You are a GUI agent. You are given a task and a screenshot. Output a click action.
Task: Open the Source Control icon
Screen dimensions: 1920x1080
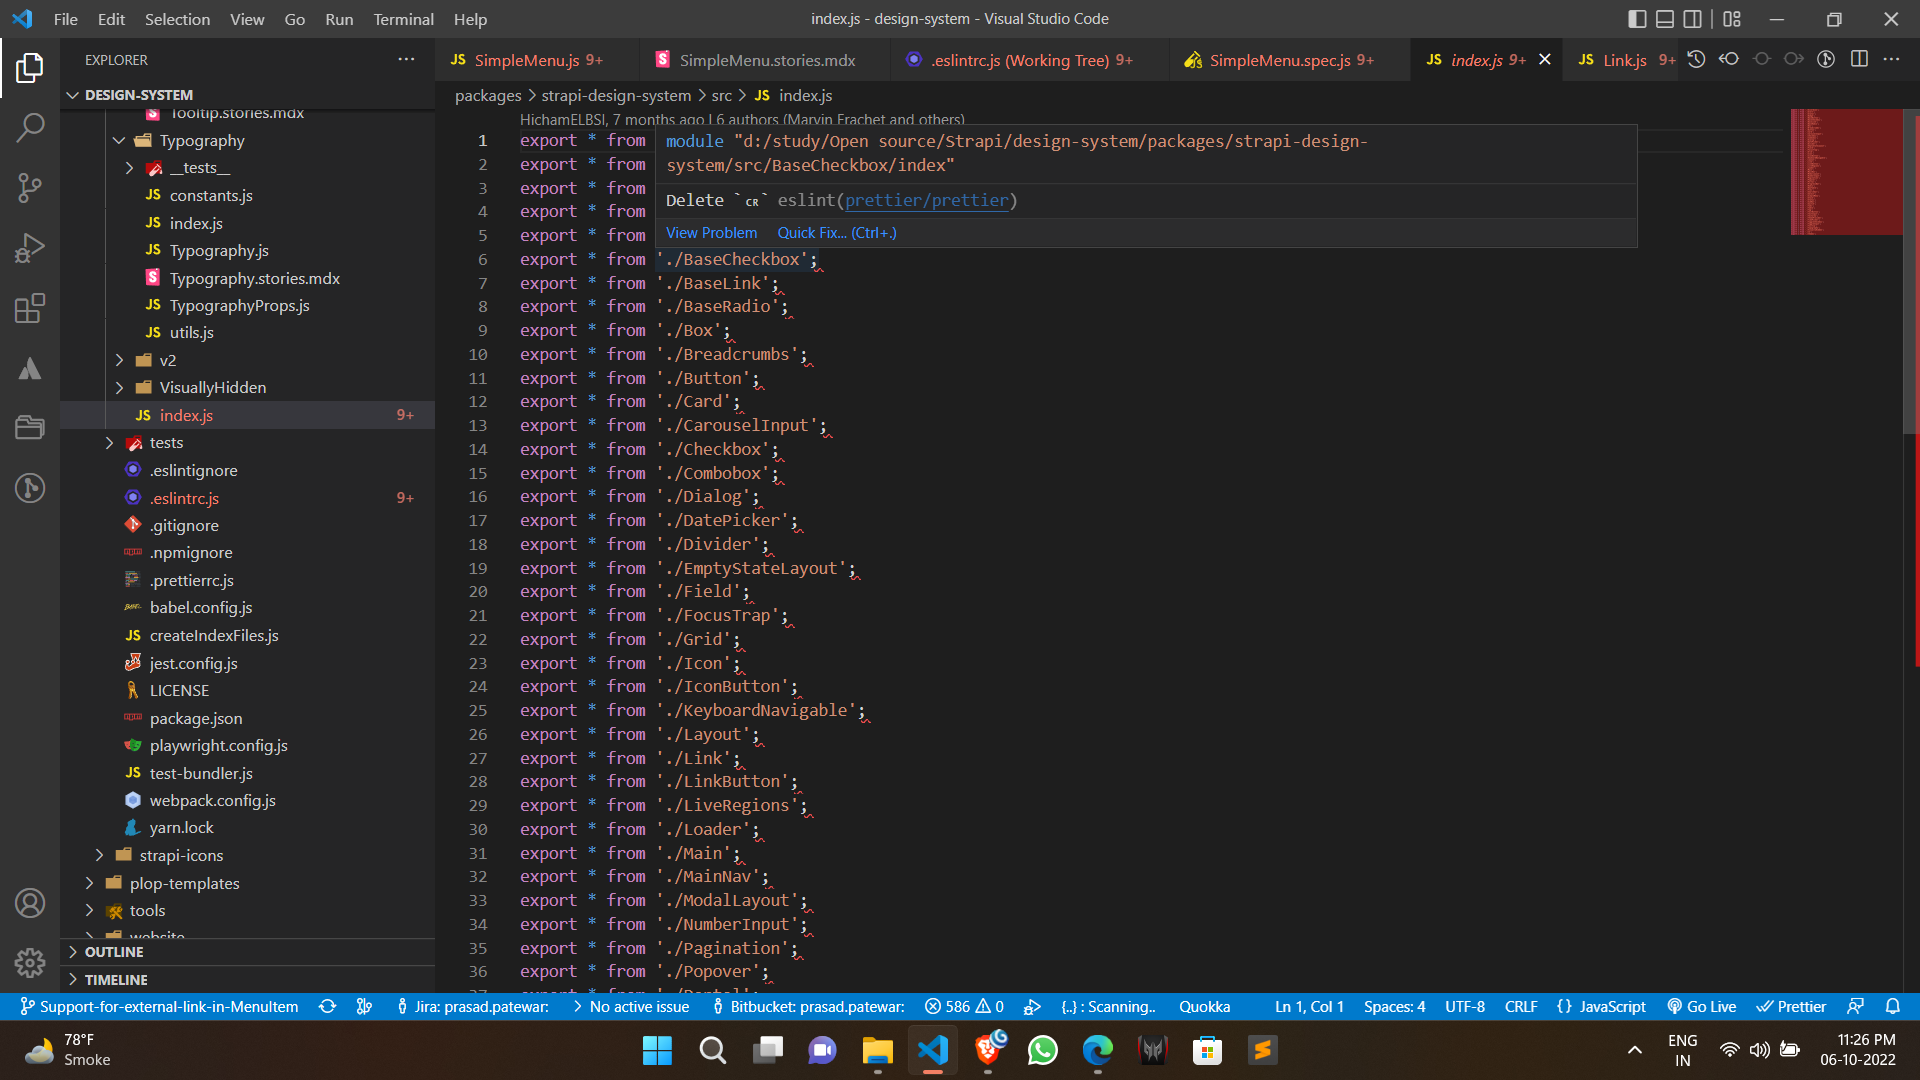[30, 188]
